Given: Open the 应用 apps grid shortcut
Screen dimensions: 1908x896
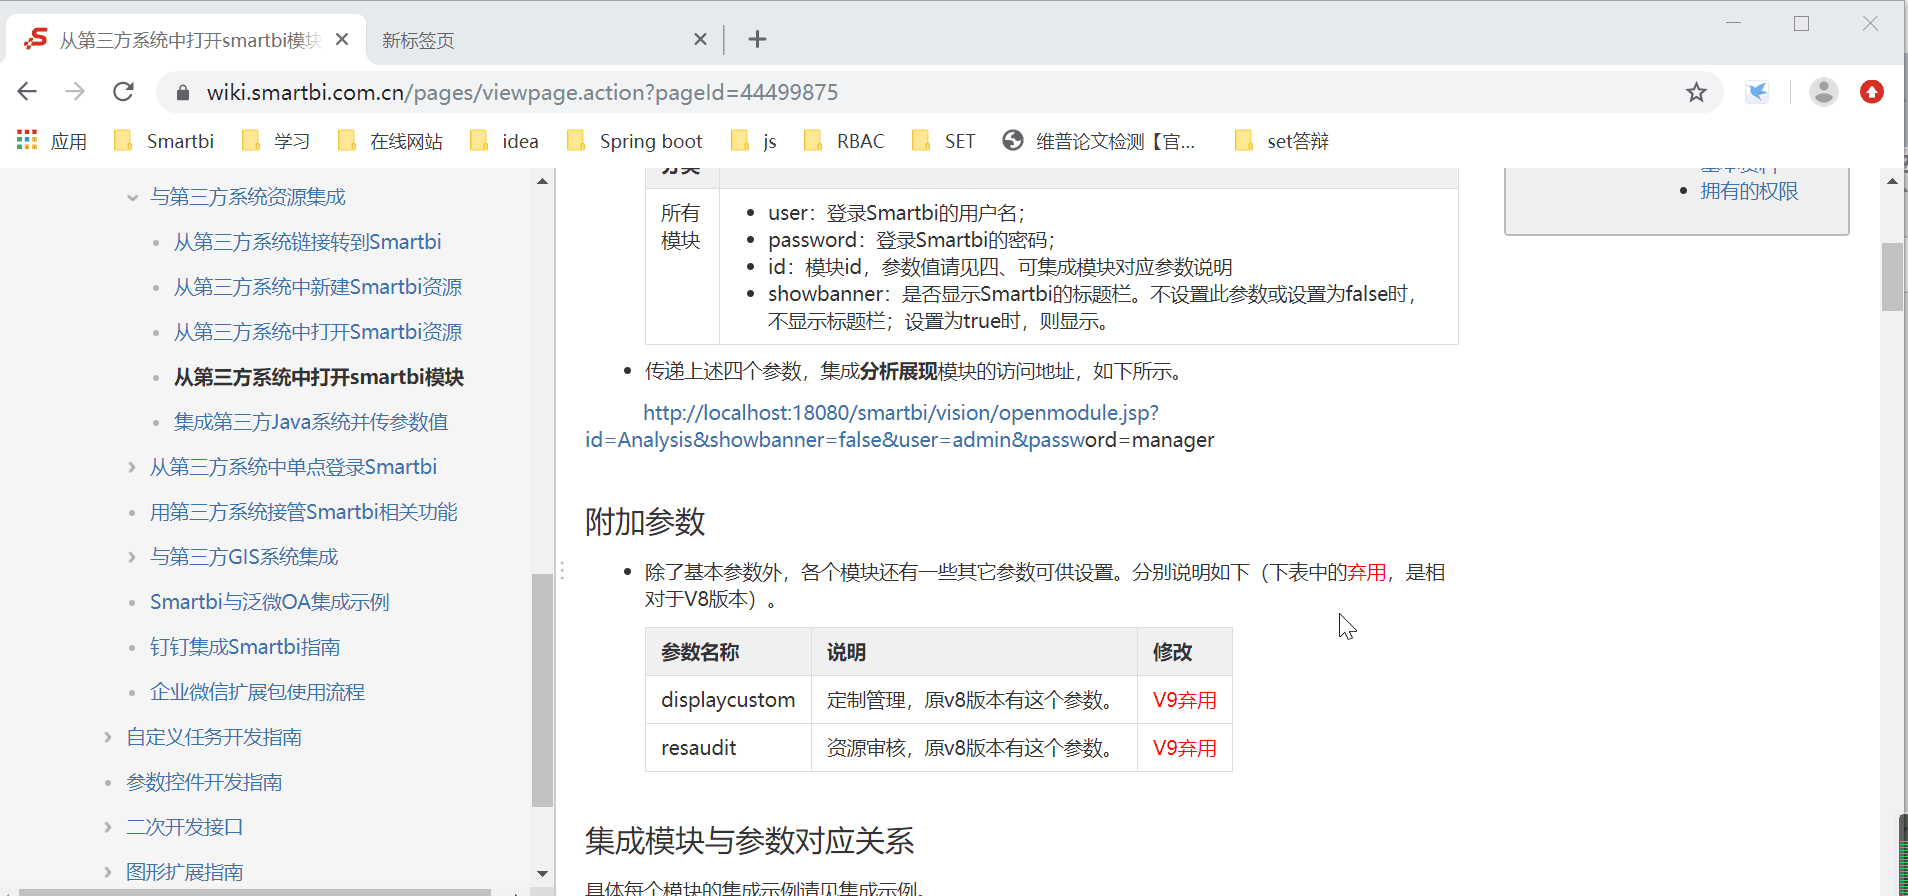Looking at the screenshot, I should [52, 141].
